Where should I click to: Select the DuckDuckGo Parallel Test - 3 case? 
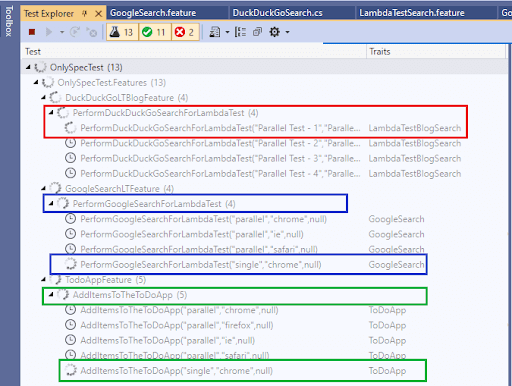(x=264, y=158)
